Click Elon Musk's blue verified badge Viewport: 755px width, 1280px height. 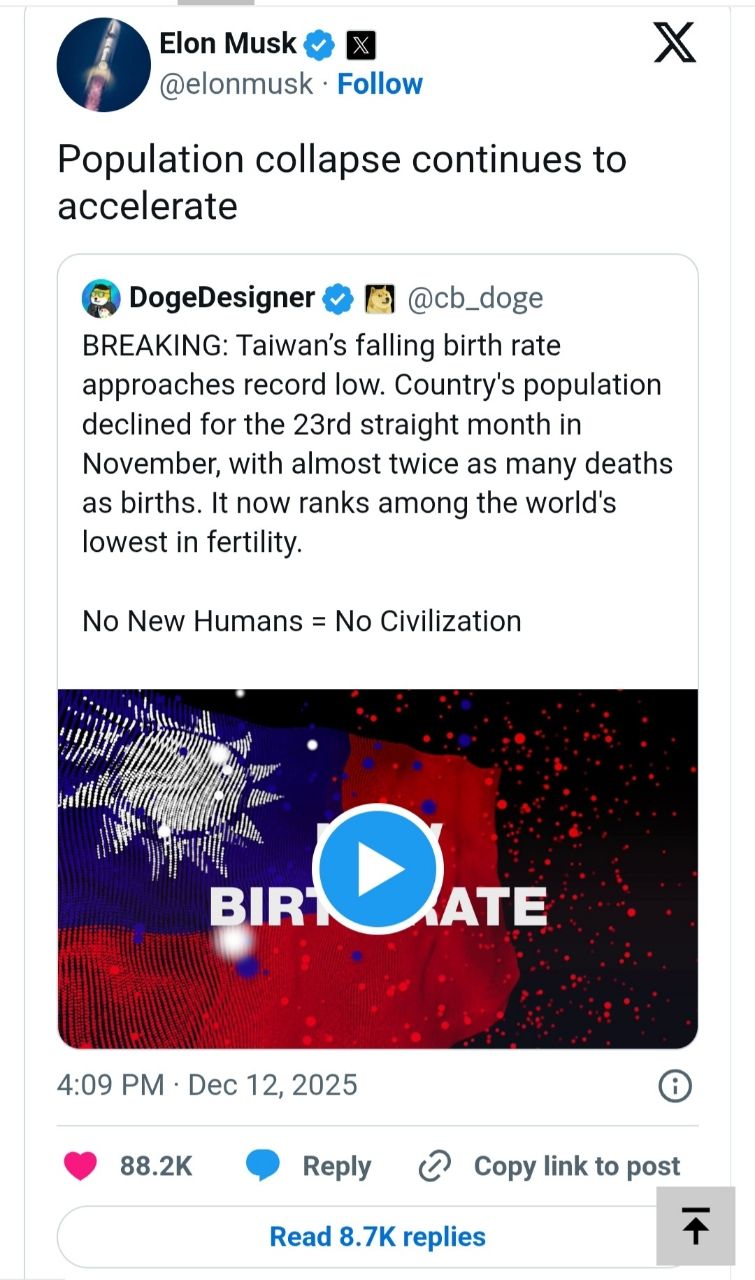pyautogui.click(x=320, y=45)
